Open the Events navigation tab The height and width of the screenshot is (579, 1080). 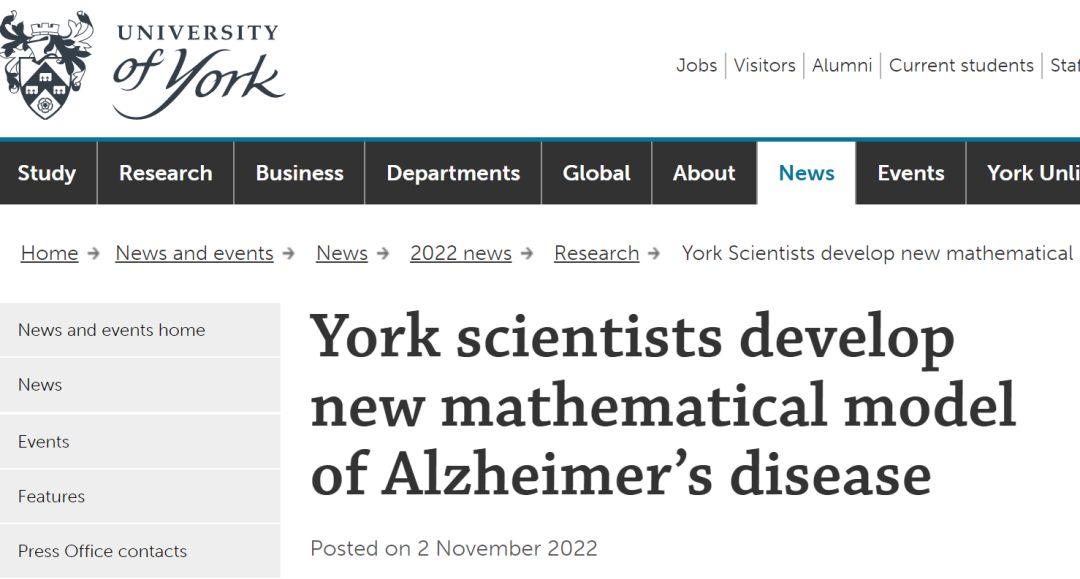click(911, 173)
